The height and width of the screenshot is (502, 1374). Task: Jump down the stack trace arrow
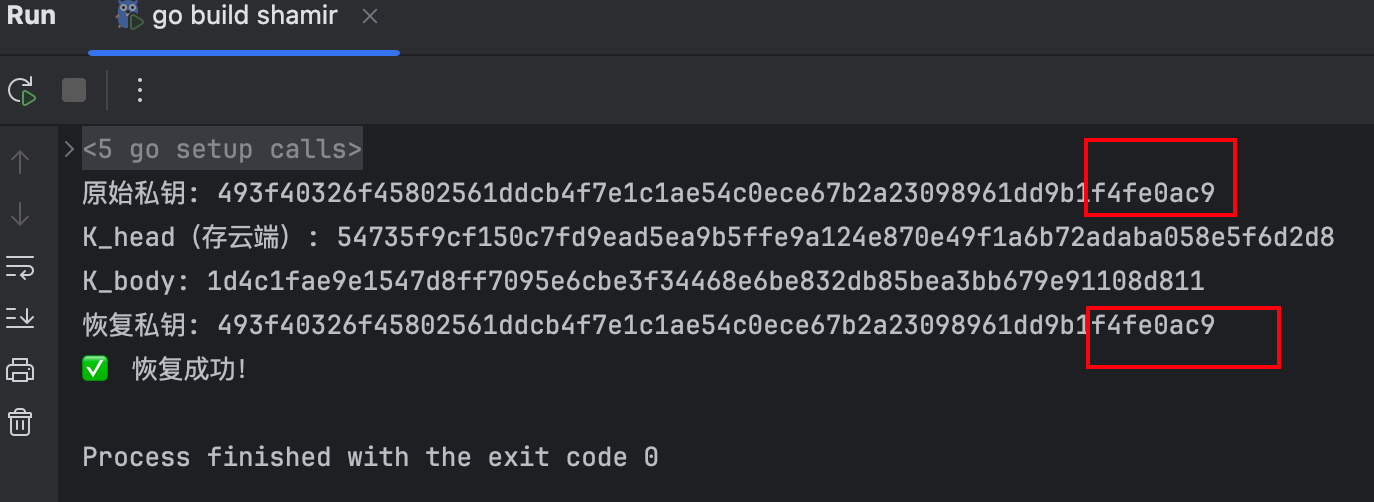21,213
